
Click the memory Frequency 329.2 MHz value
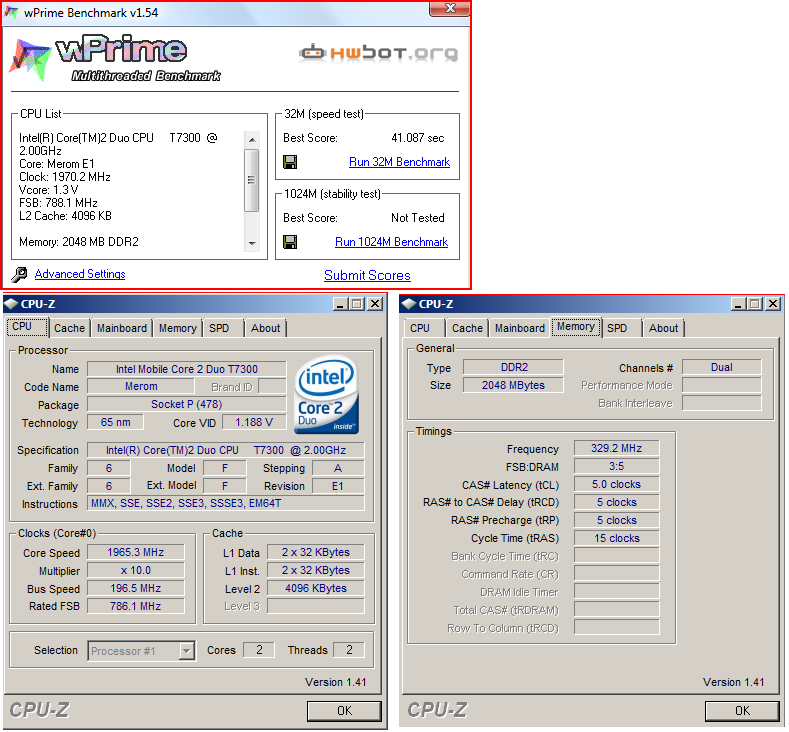616,448
